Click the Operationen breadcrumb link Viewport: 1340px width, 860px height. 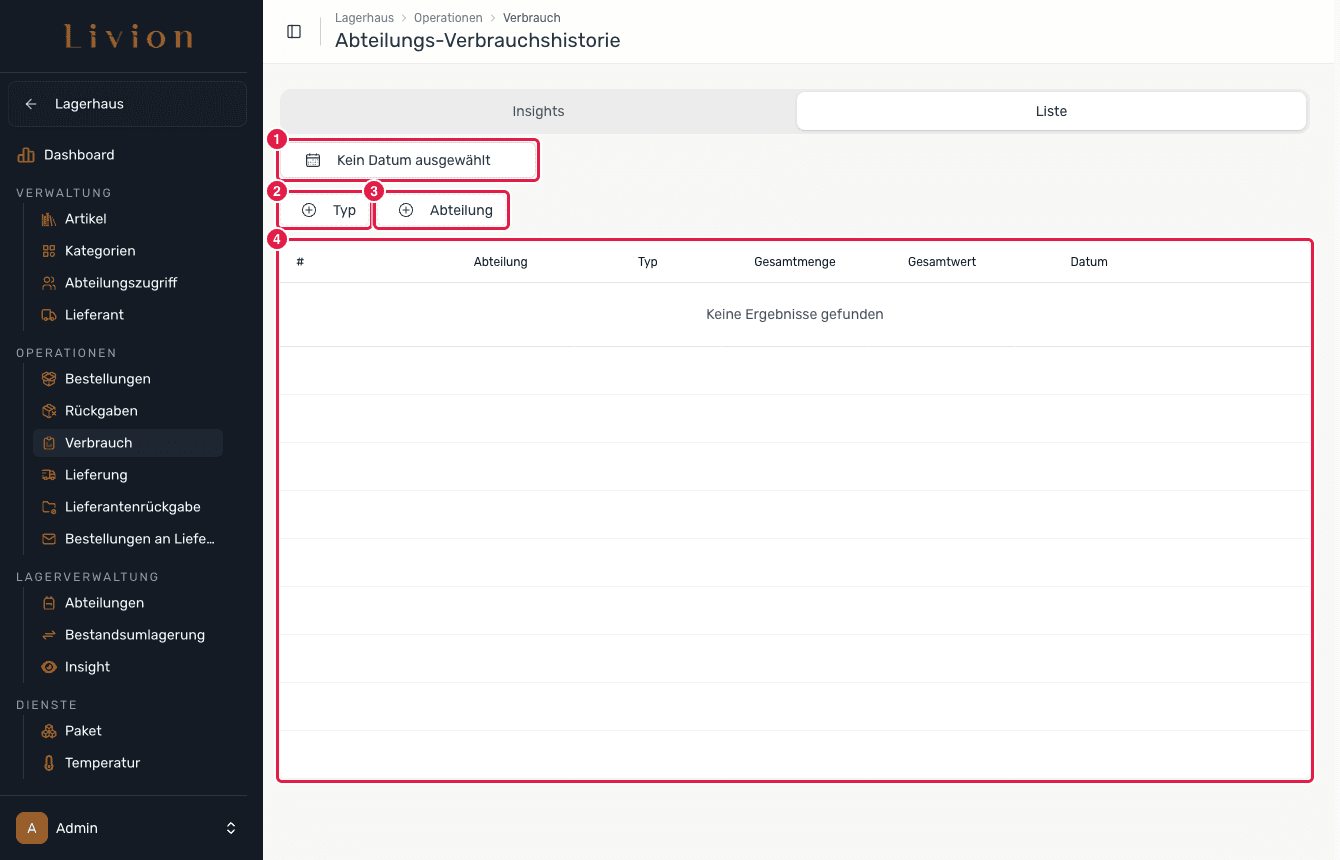(448, 18)
